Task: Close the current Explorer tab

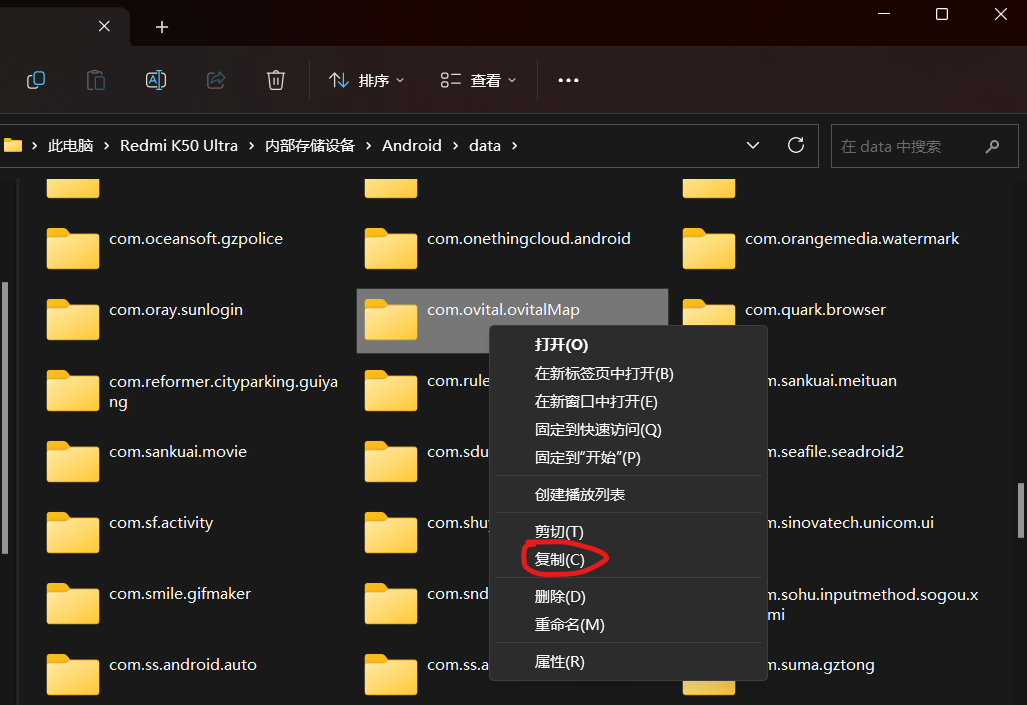Action: pyautogui.click(x=104, y=26)
